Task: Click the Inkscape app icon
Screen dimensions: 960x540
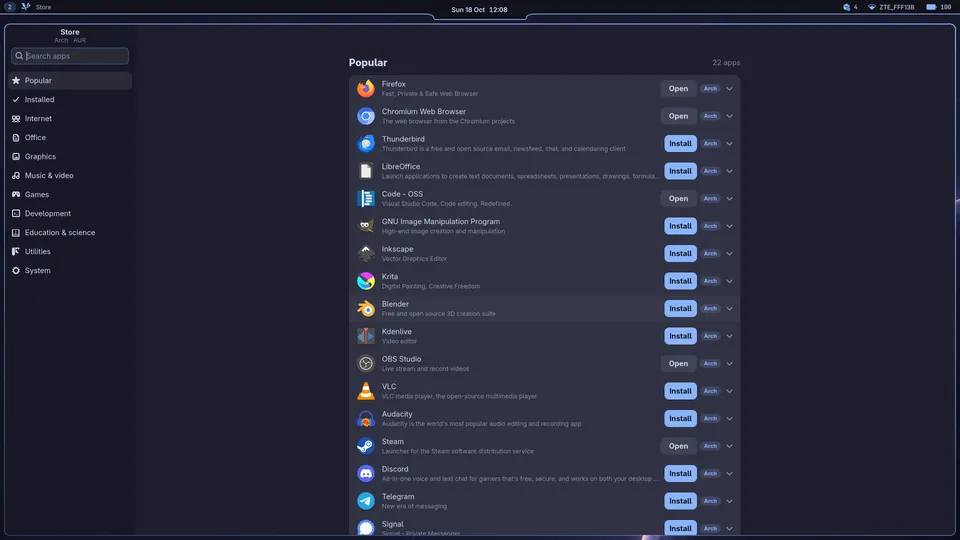Action: coord(366,253)
